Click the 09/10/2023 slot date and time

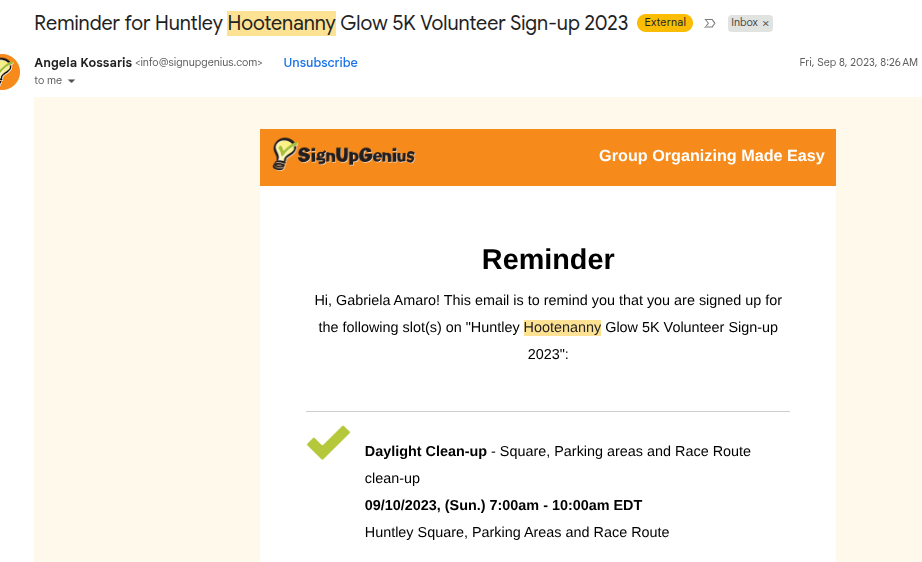(503, 505)
